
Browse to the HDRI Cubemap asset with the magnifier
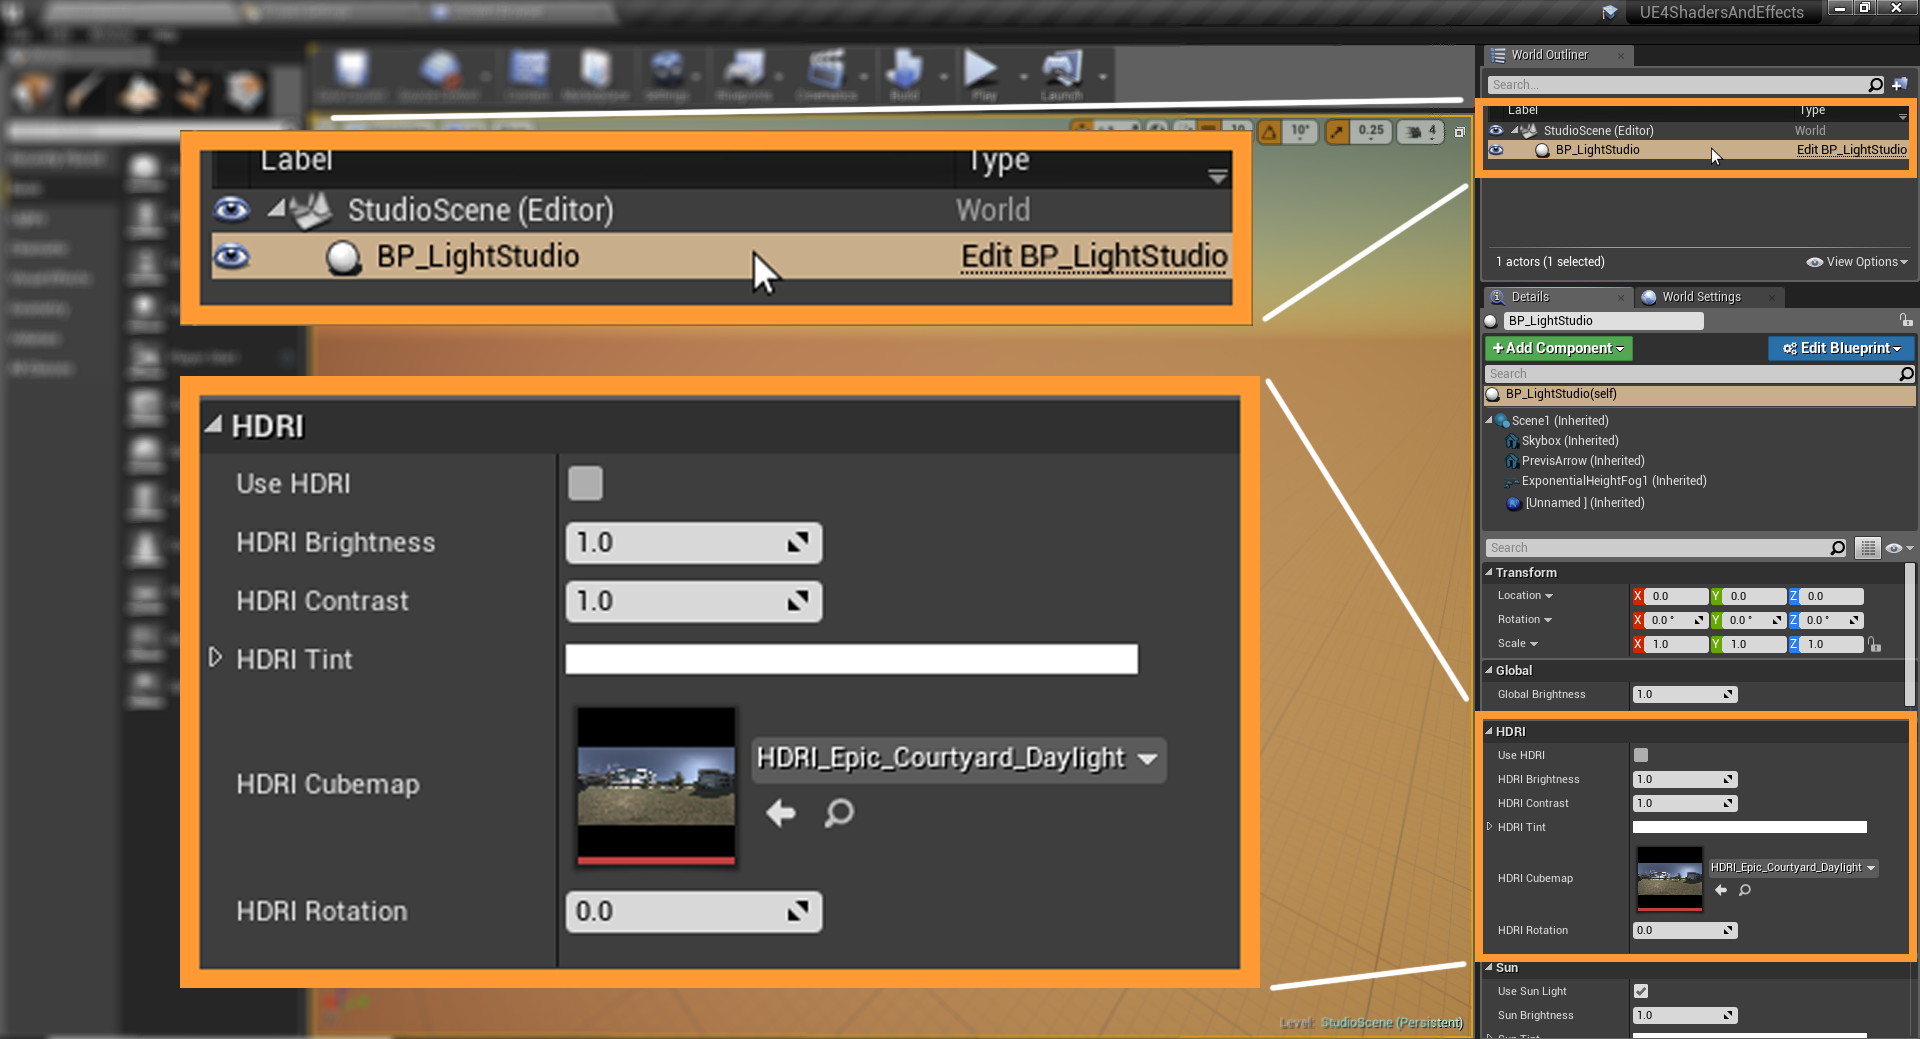pyautogui.click(x=1745, y=890)
